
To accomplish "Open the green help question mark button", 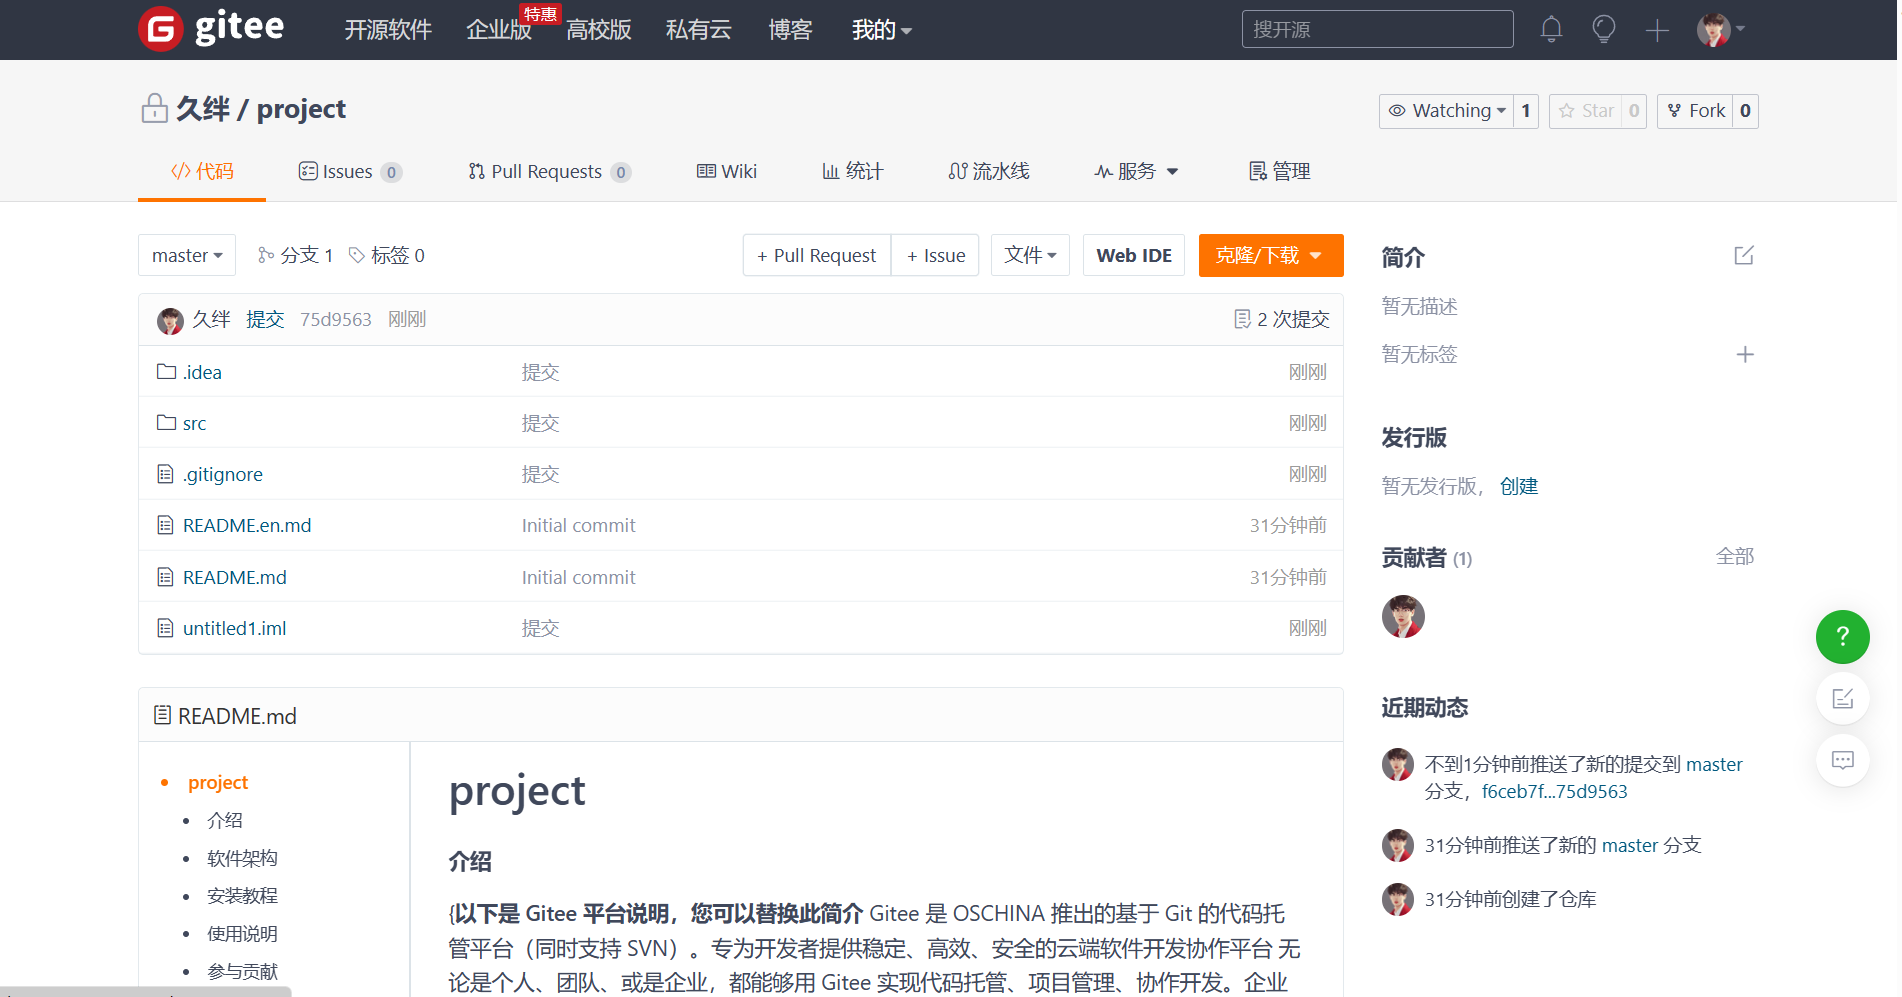I will coord(1842,637).
